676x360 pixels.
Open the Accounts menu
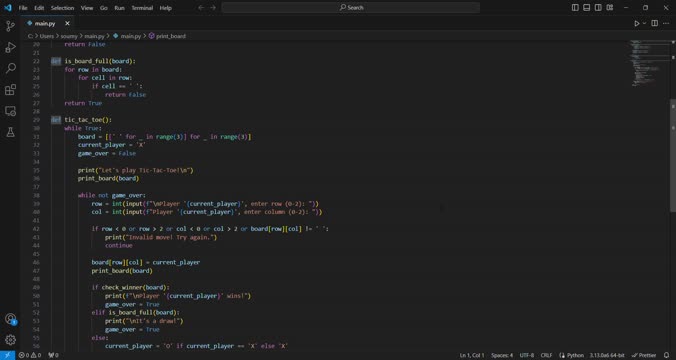click(x=10, y=319)
